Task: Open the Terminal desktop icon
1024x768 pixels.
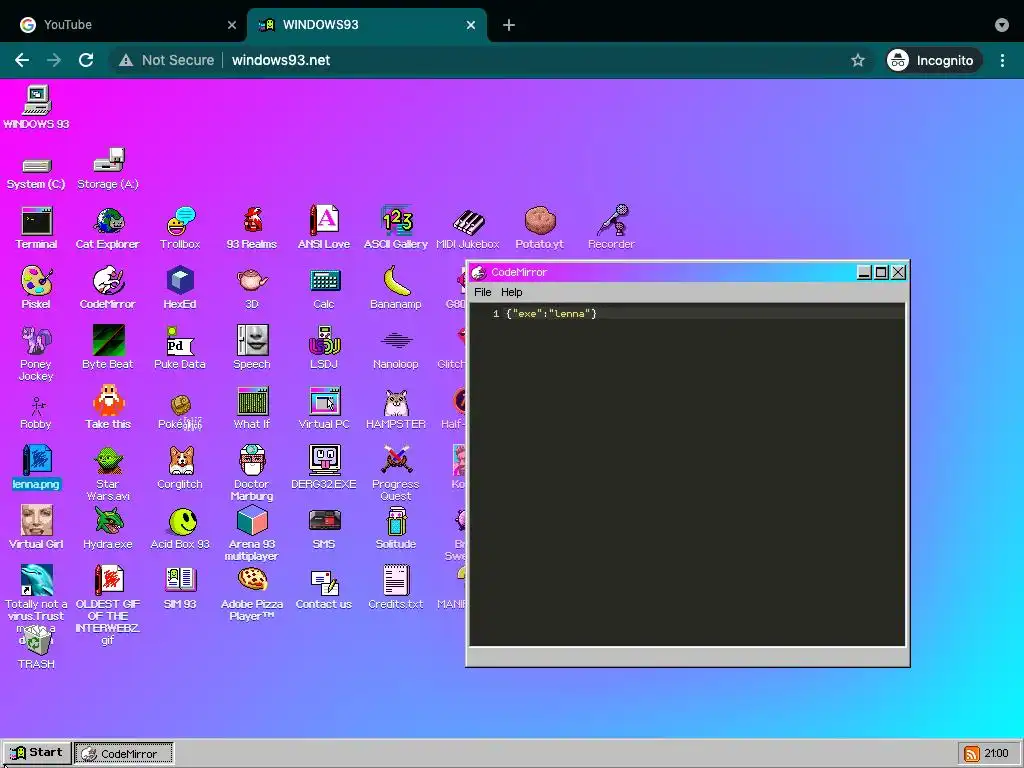Action: pyautogui.click(x=37, y=227)
